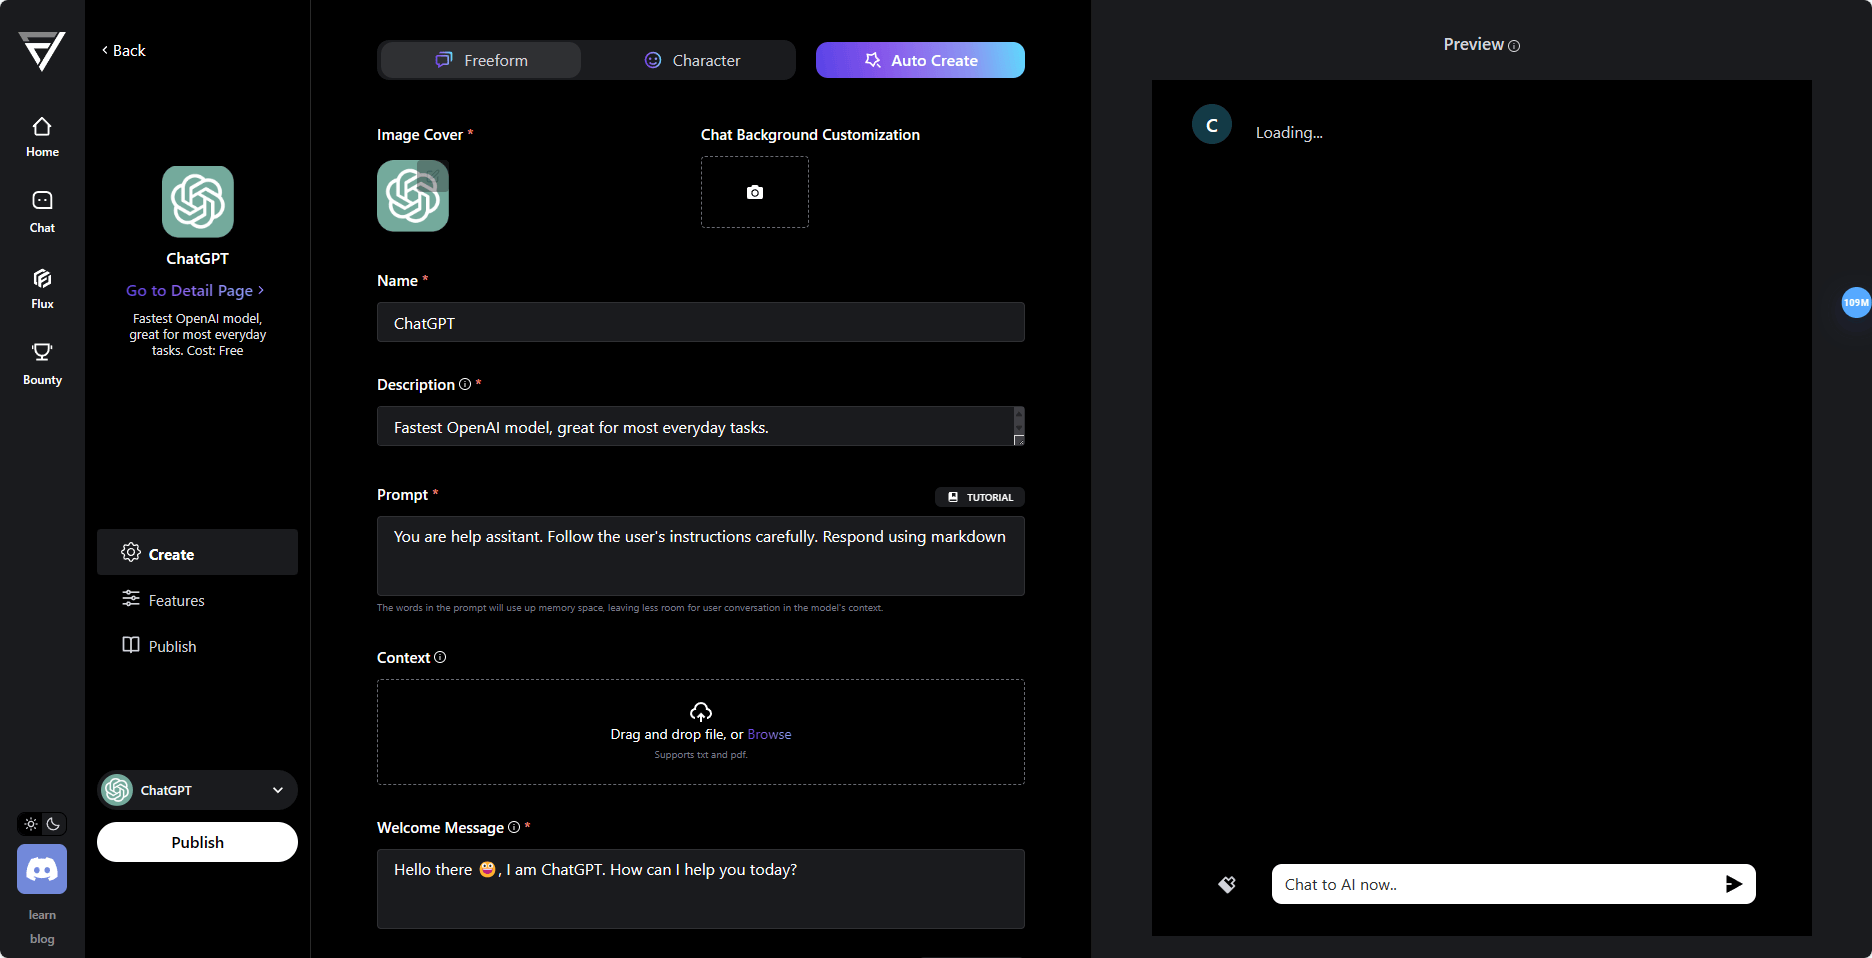Open the Discord community icon
This screenshot has height=958, width=1872.
coord(42,869)
